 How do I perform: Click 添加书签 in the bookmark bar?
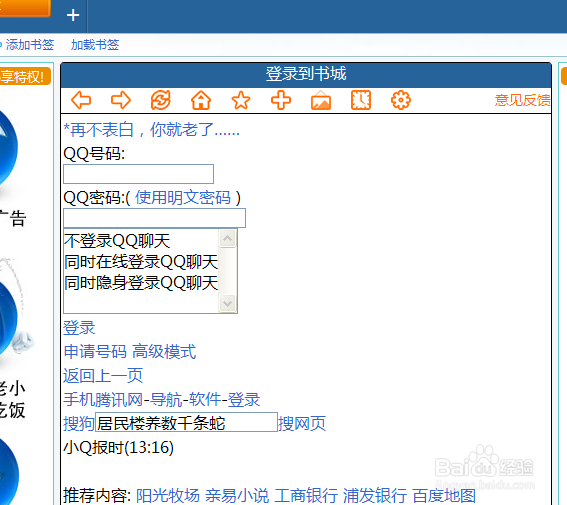[30, 45]
